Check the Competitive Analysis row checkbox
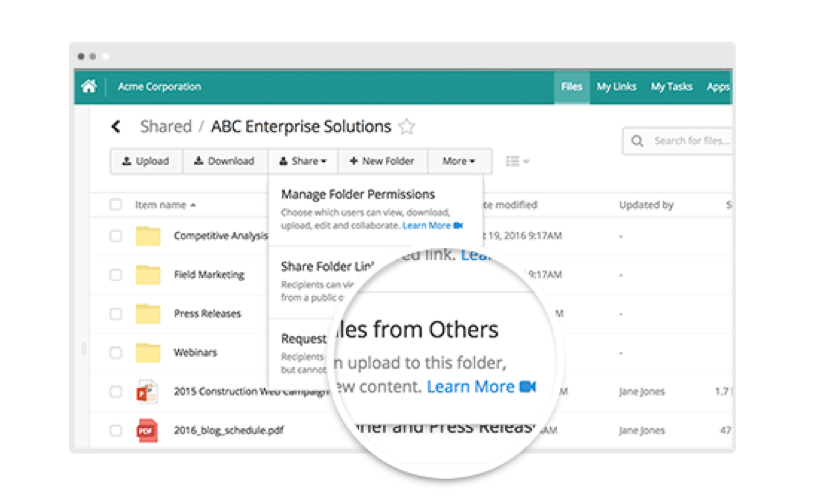832x500 pixels. [116, 236]
